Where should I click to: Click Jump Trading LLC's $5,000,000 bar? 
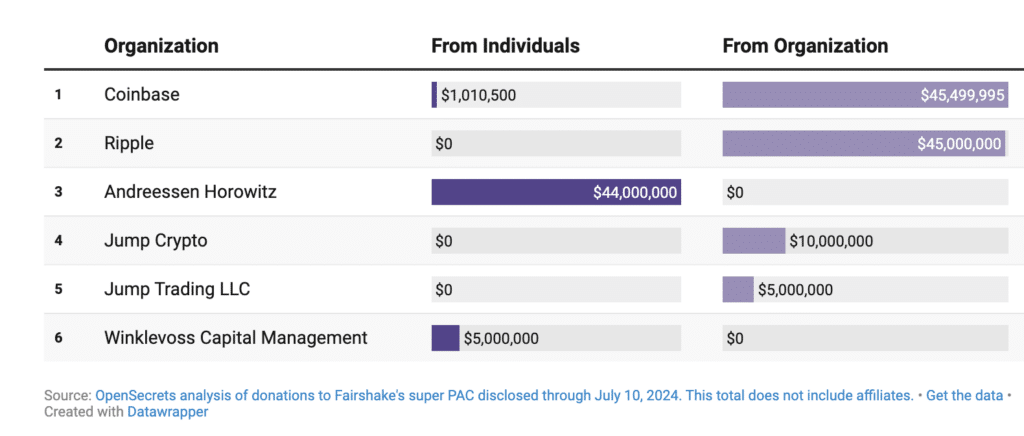(x=738, y=290)
